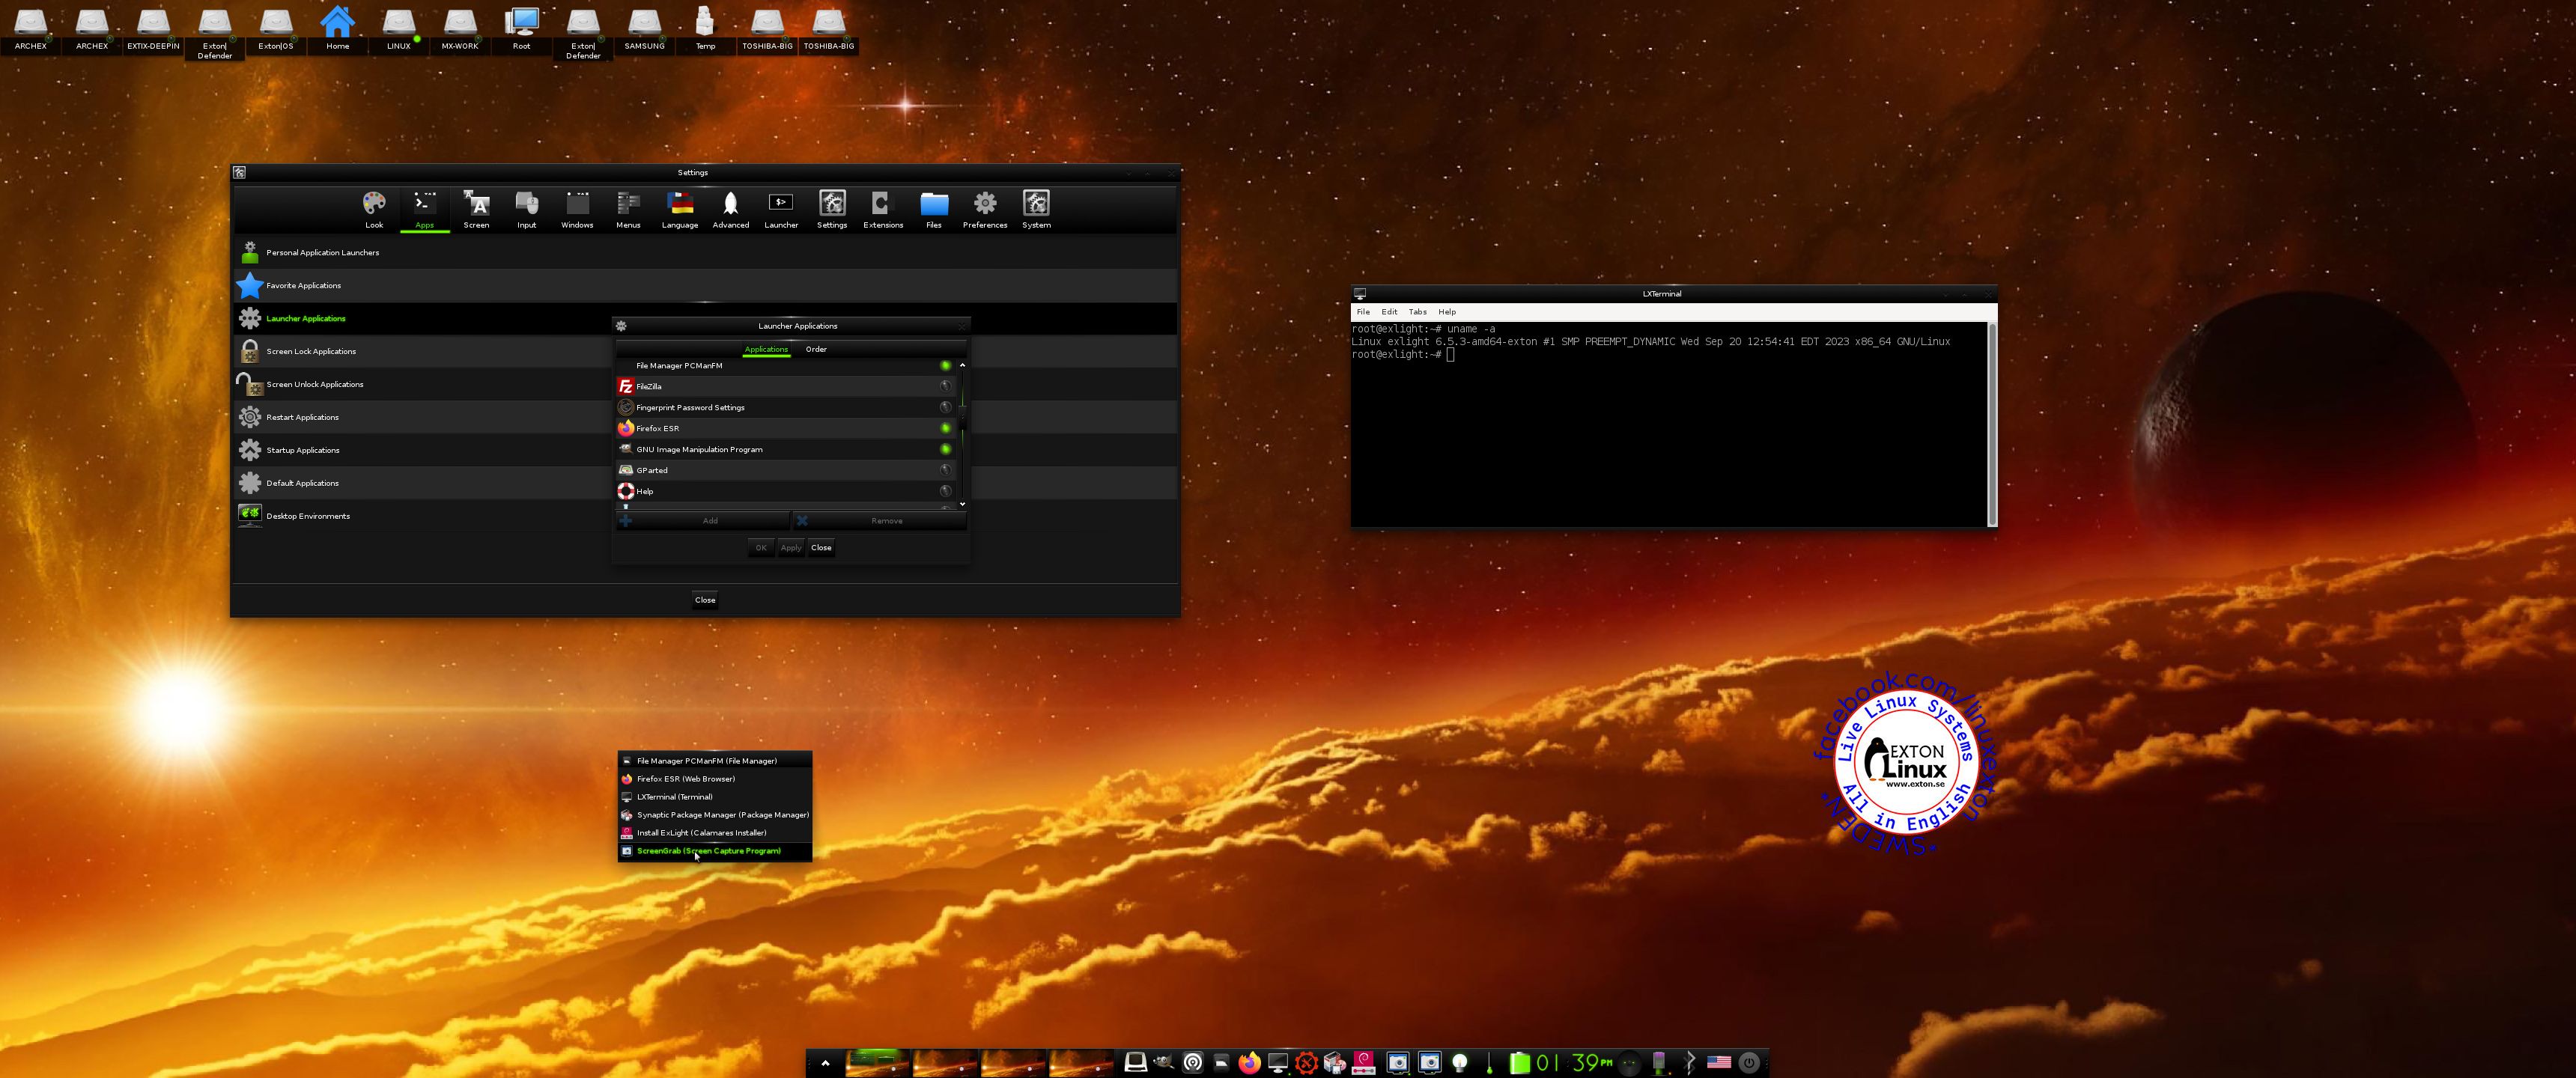
Task: Expand shelf menu with up-arrow button
Action: point(825,1062)
